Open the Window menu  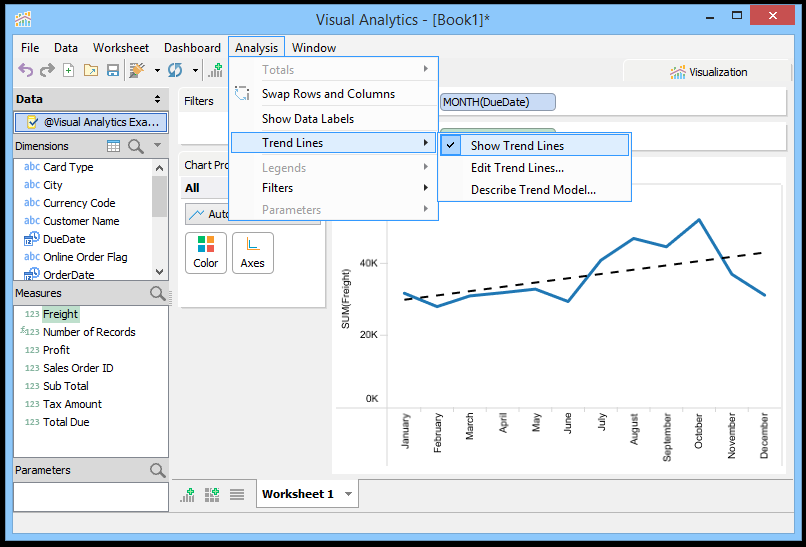[x=314, y=48]
